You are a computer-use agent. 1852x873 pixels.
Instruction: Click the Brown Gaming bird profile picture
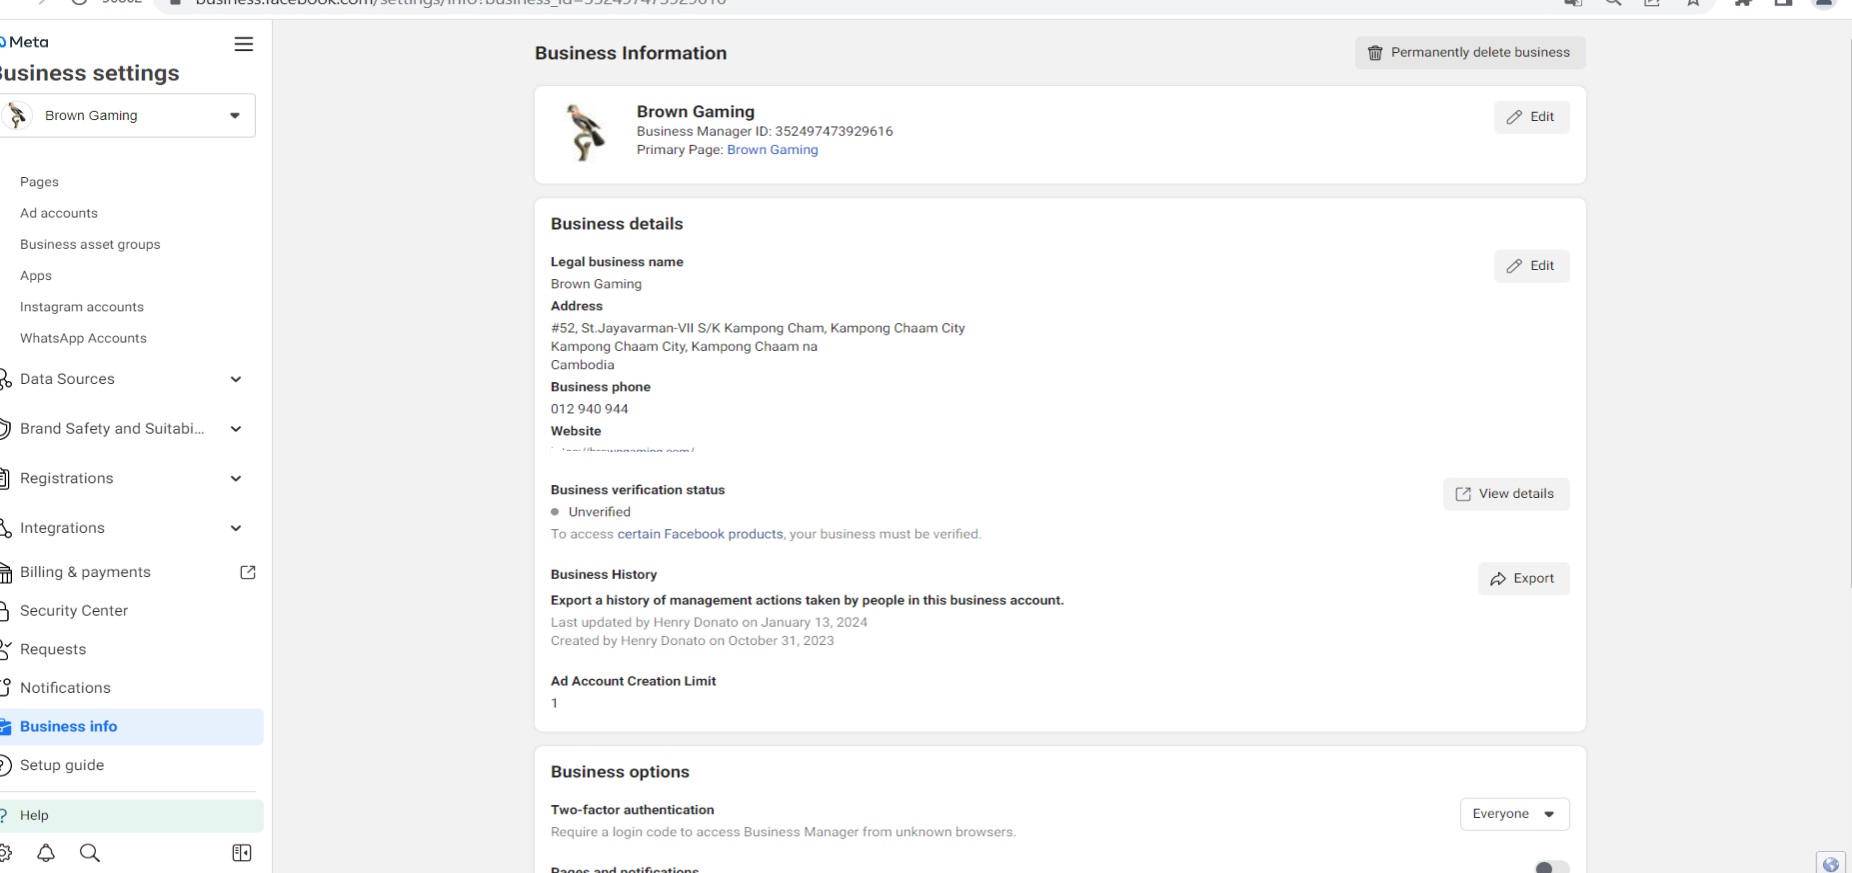coord(584,132)
